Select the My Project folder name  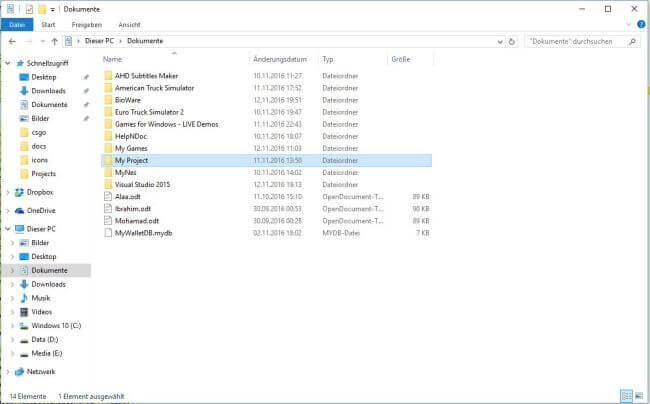tap(131, 160)
